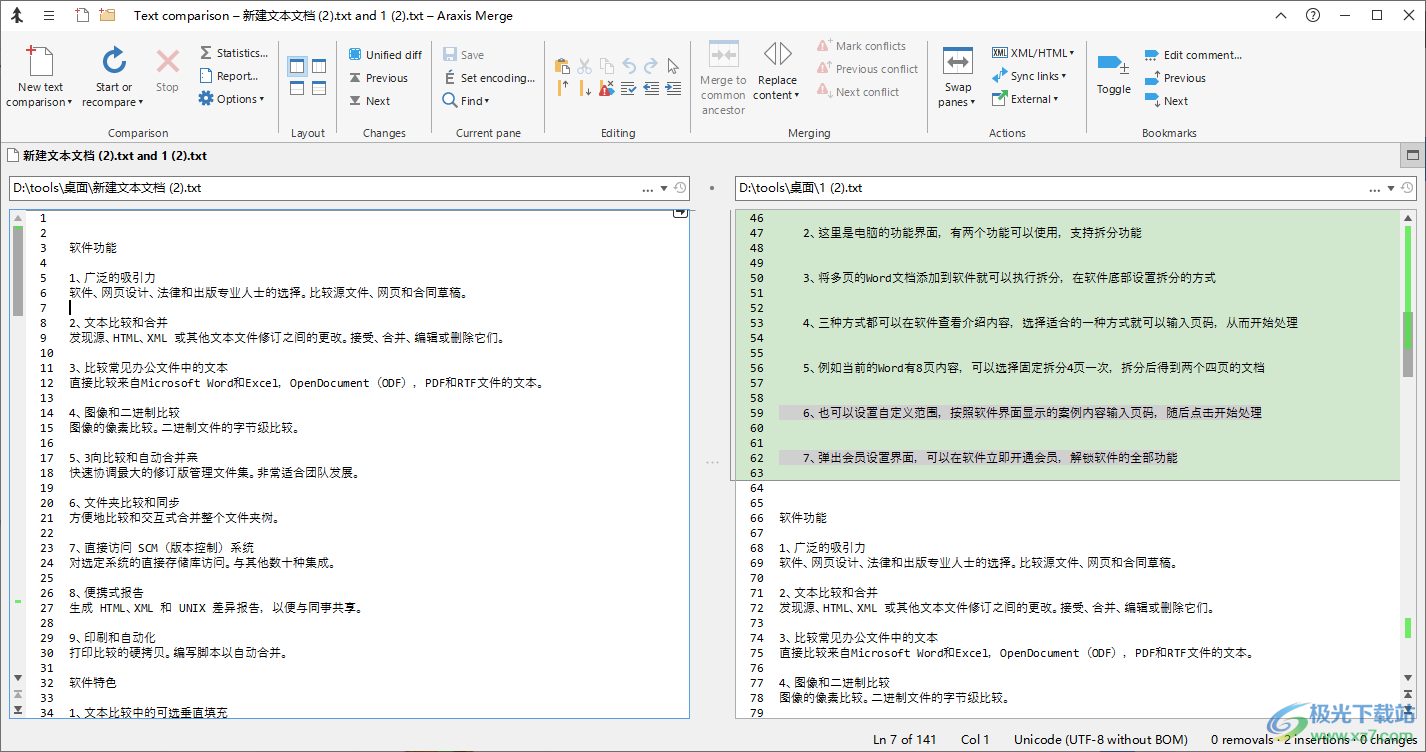Open External dropdown
Screen dimensions: 1426x752
coord(1025,99)
